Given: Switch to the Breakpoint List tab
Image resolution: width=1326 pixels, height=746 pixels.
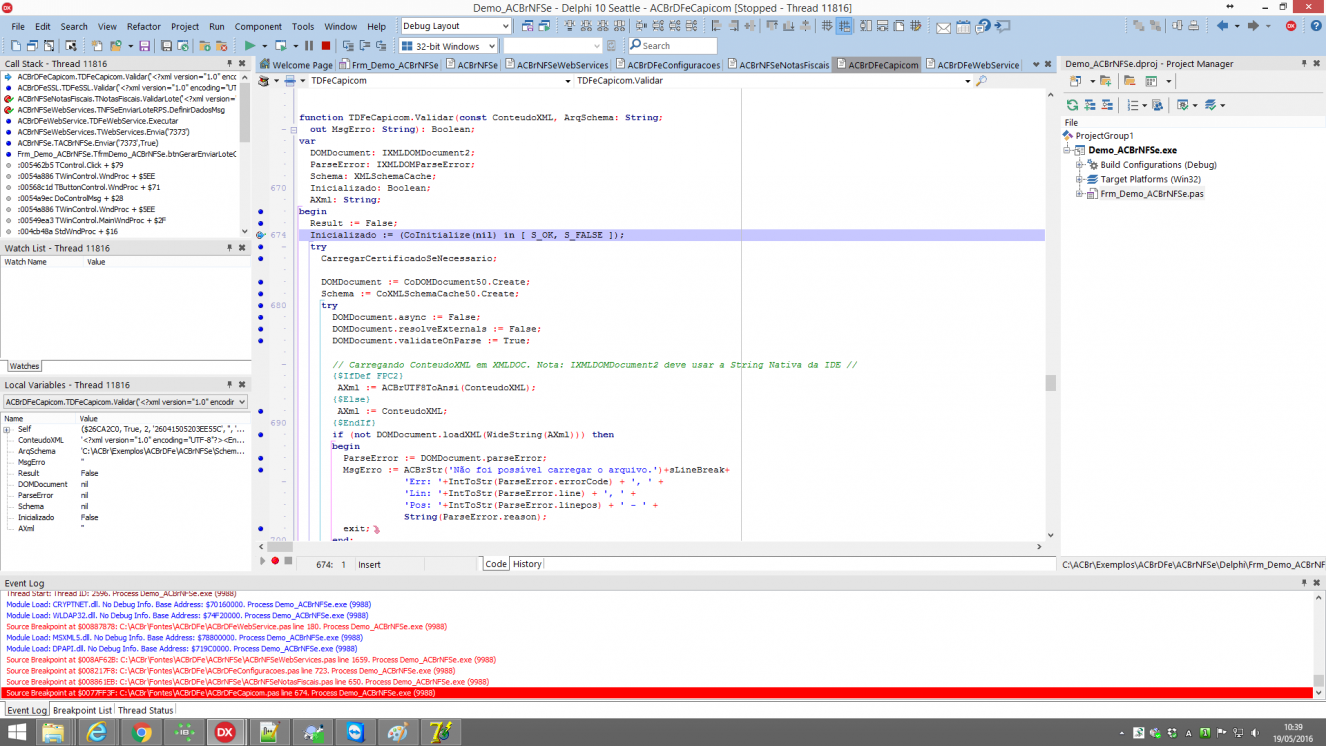Looking at the screenshot, I should (82, 710).
